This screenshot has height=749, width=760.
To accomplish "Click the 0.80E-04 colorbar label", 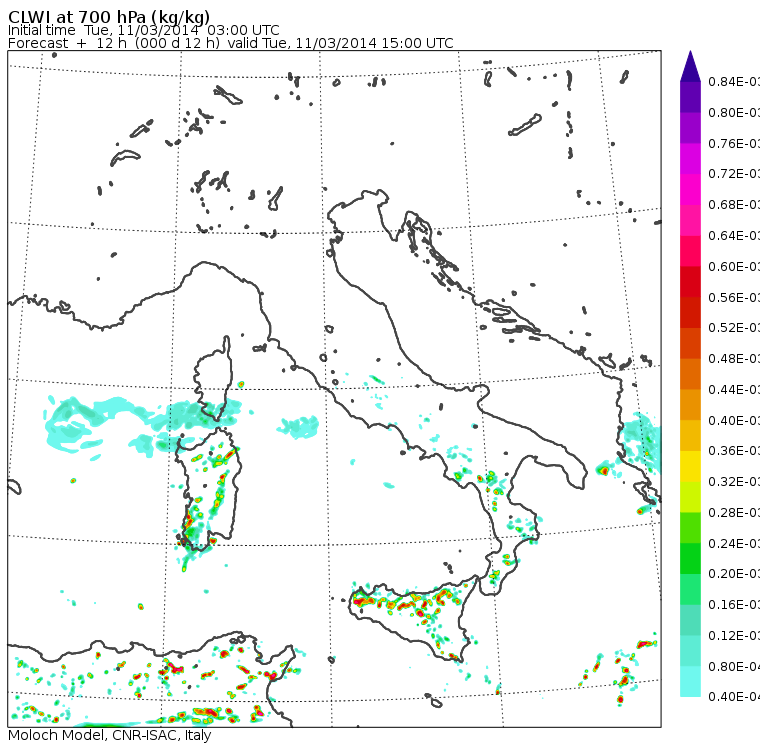I will point(734,667).
